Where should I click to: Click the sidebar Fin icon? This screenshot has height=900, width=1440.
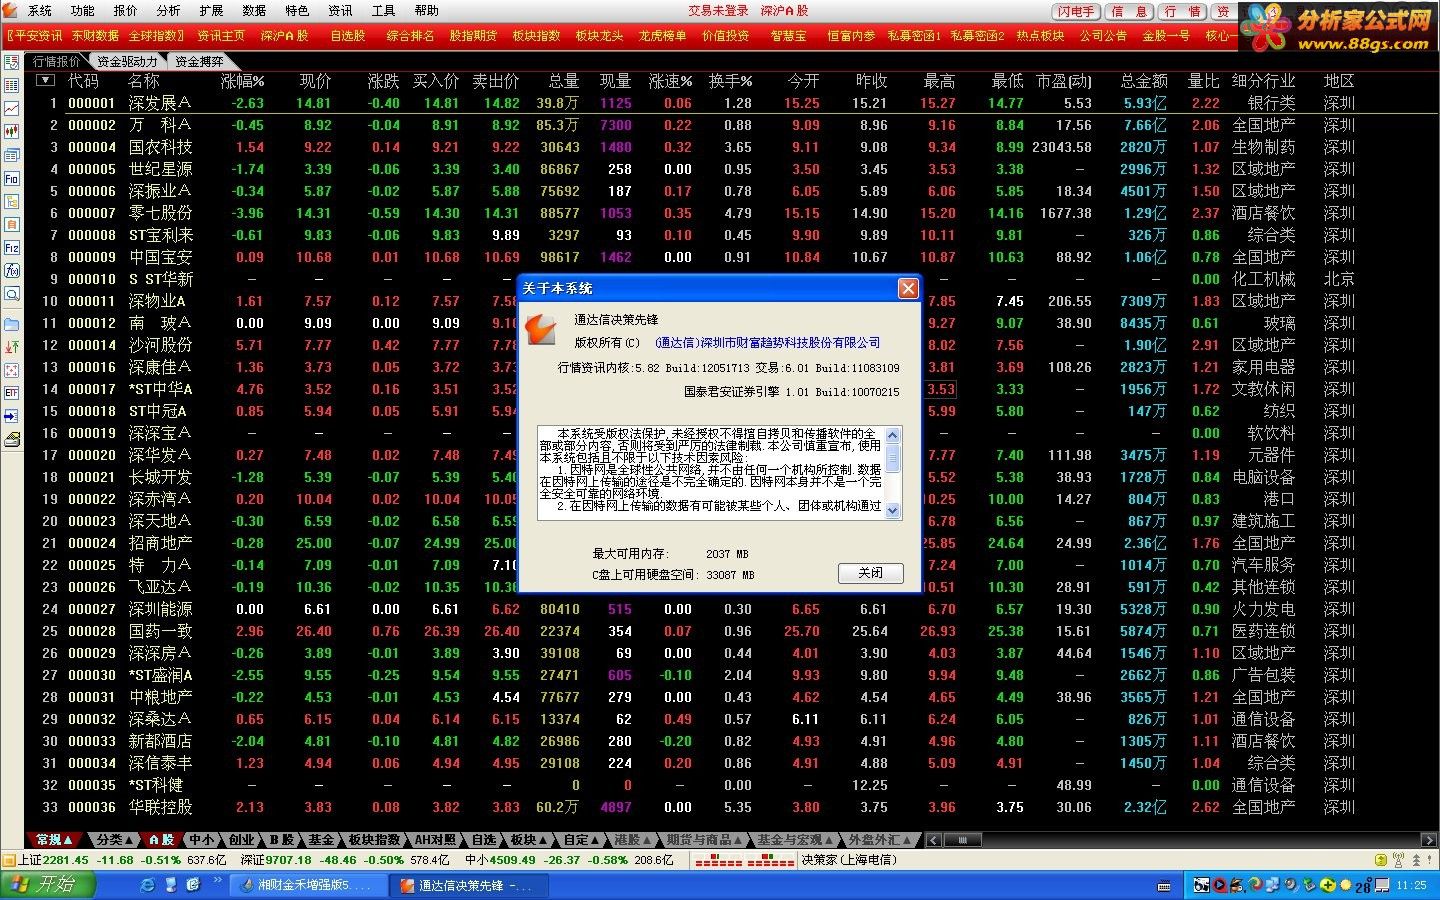click(11, 178)
